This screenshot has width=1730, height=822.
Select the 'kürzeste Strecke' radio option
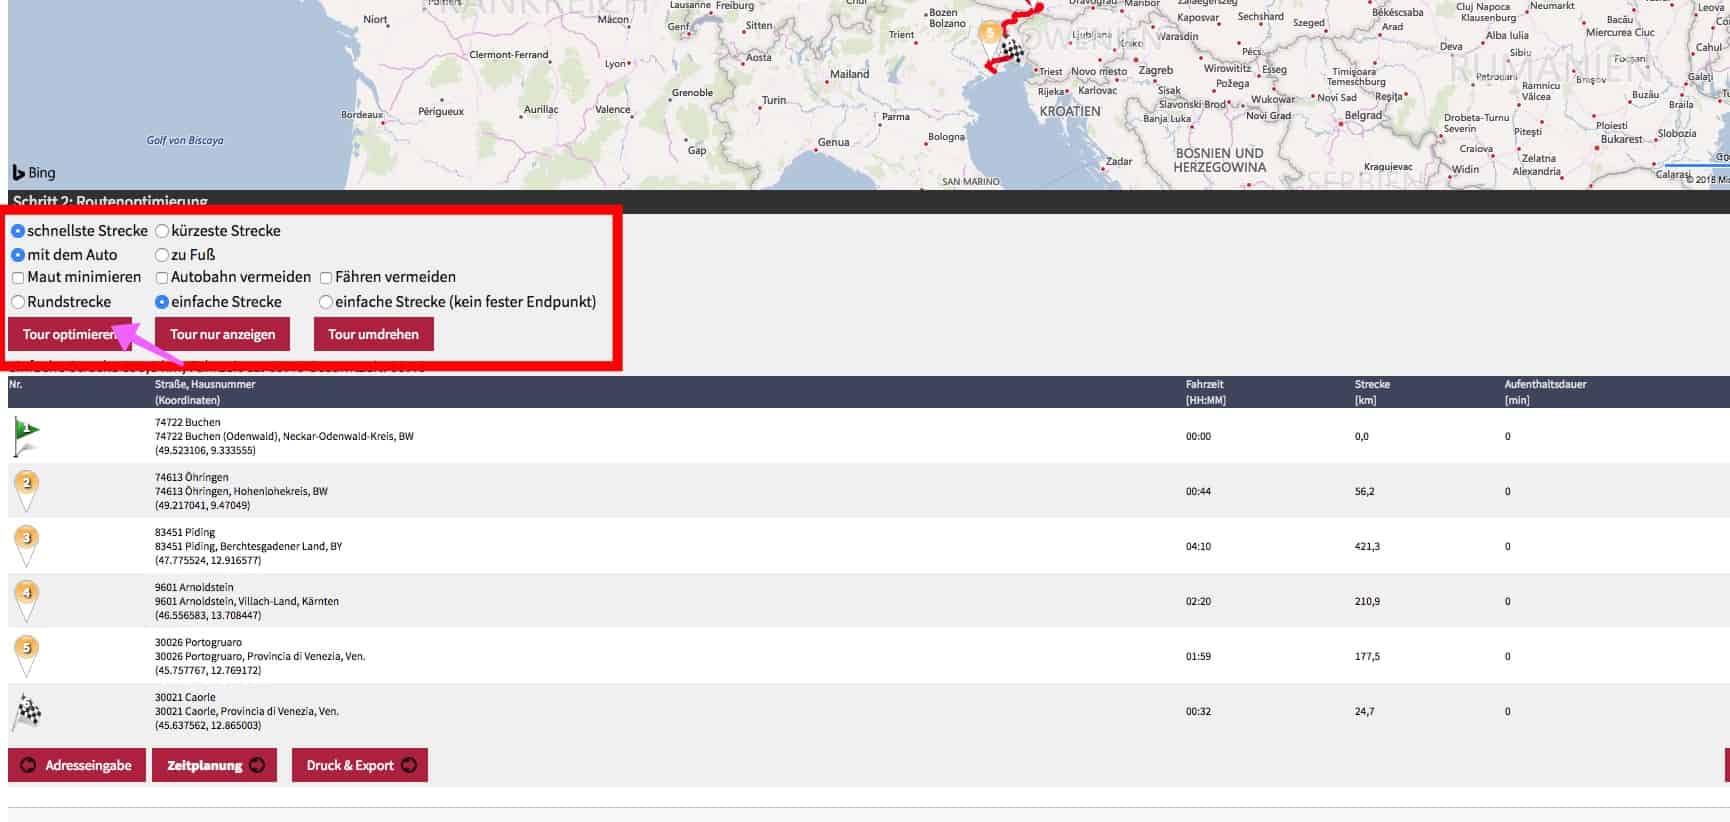tap(162, 231)
